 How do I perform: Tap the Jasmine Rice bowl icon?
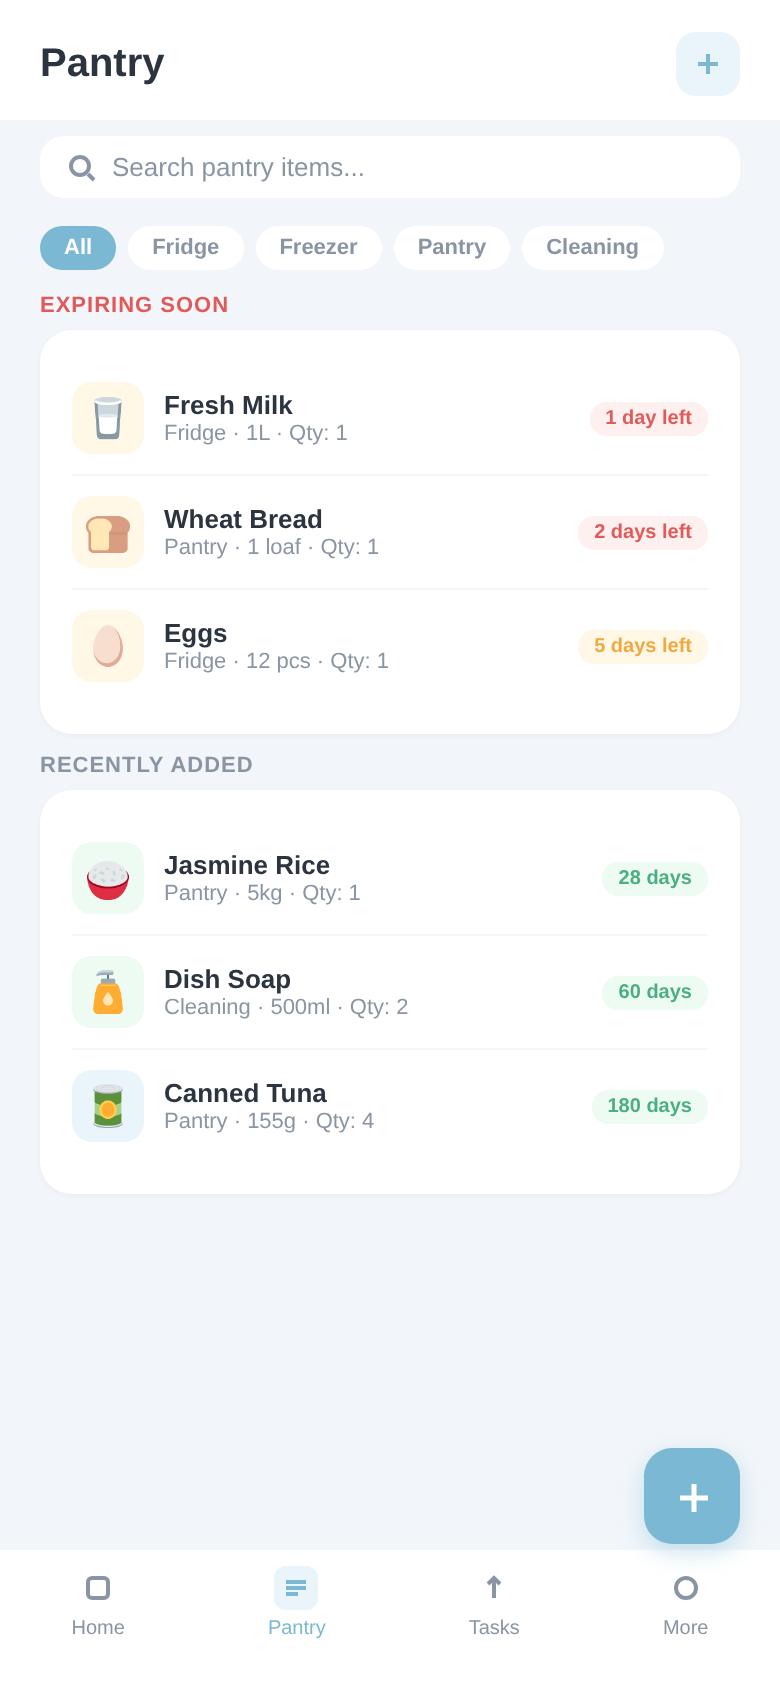click(108, 878)
